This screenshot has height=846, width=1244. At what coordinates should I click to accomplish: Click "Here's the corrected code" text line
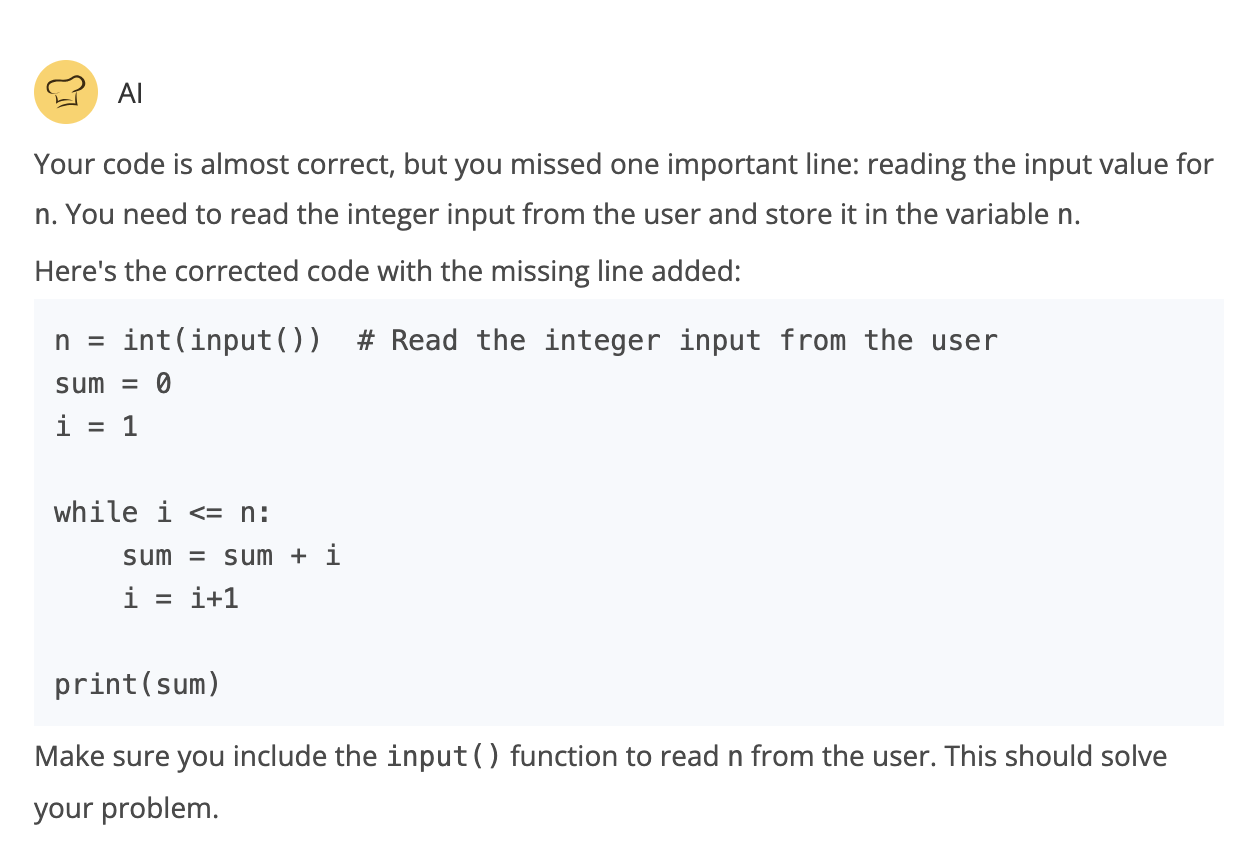(x=387, y=271)
